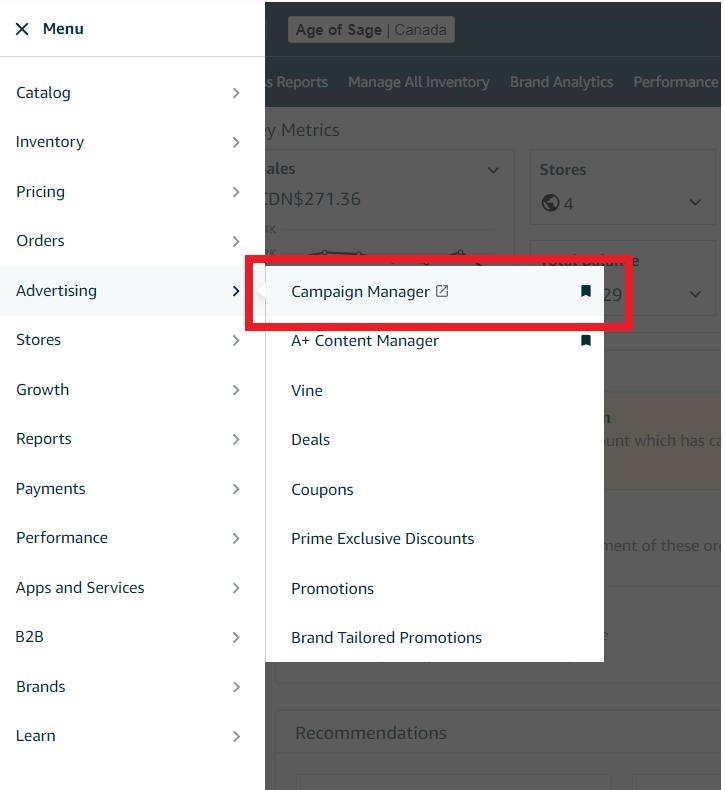This screenshot has width=725, height=790.
Task: Open Campaign Manager link
Action: pyautogui.click(x=360, y=292)
